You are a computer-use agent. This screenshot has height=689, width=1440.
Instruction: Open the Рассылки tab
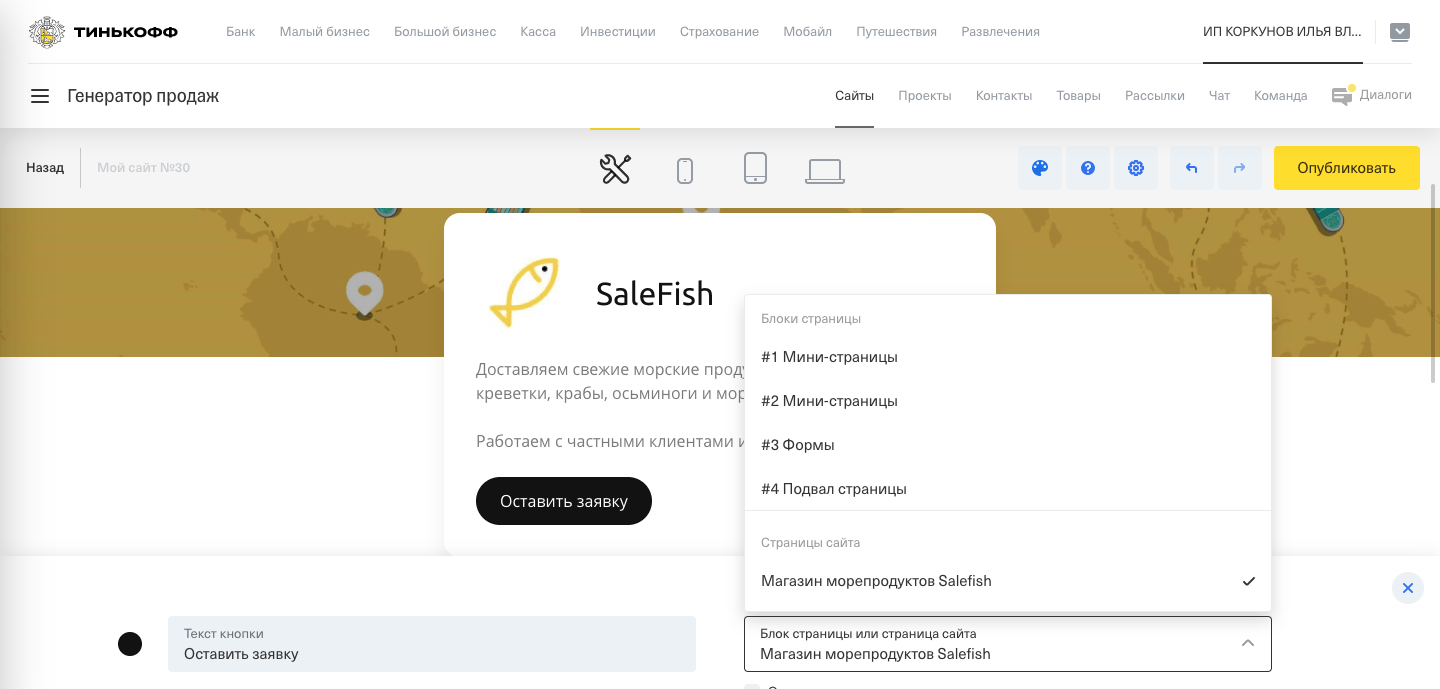1155,96
